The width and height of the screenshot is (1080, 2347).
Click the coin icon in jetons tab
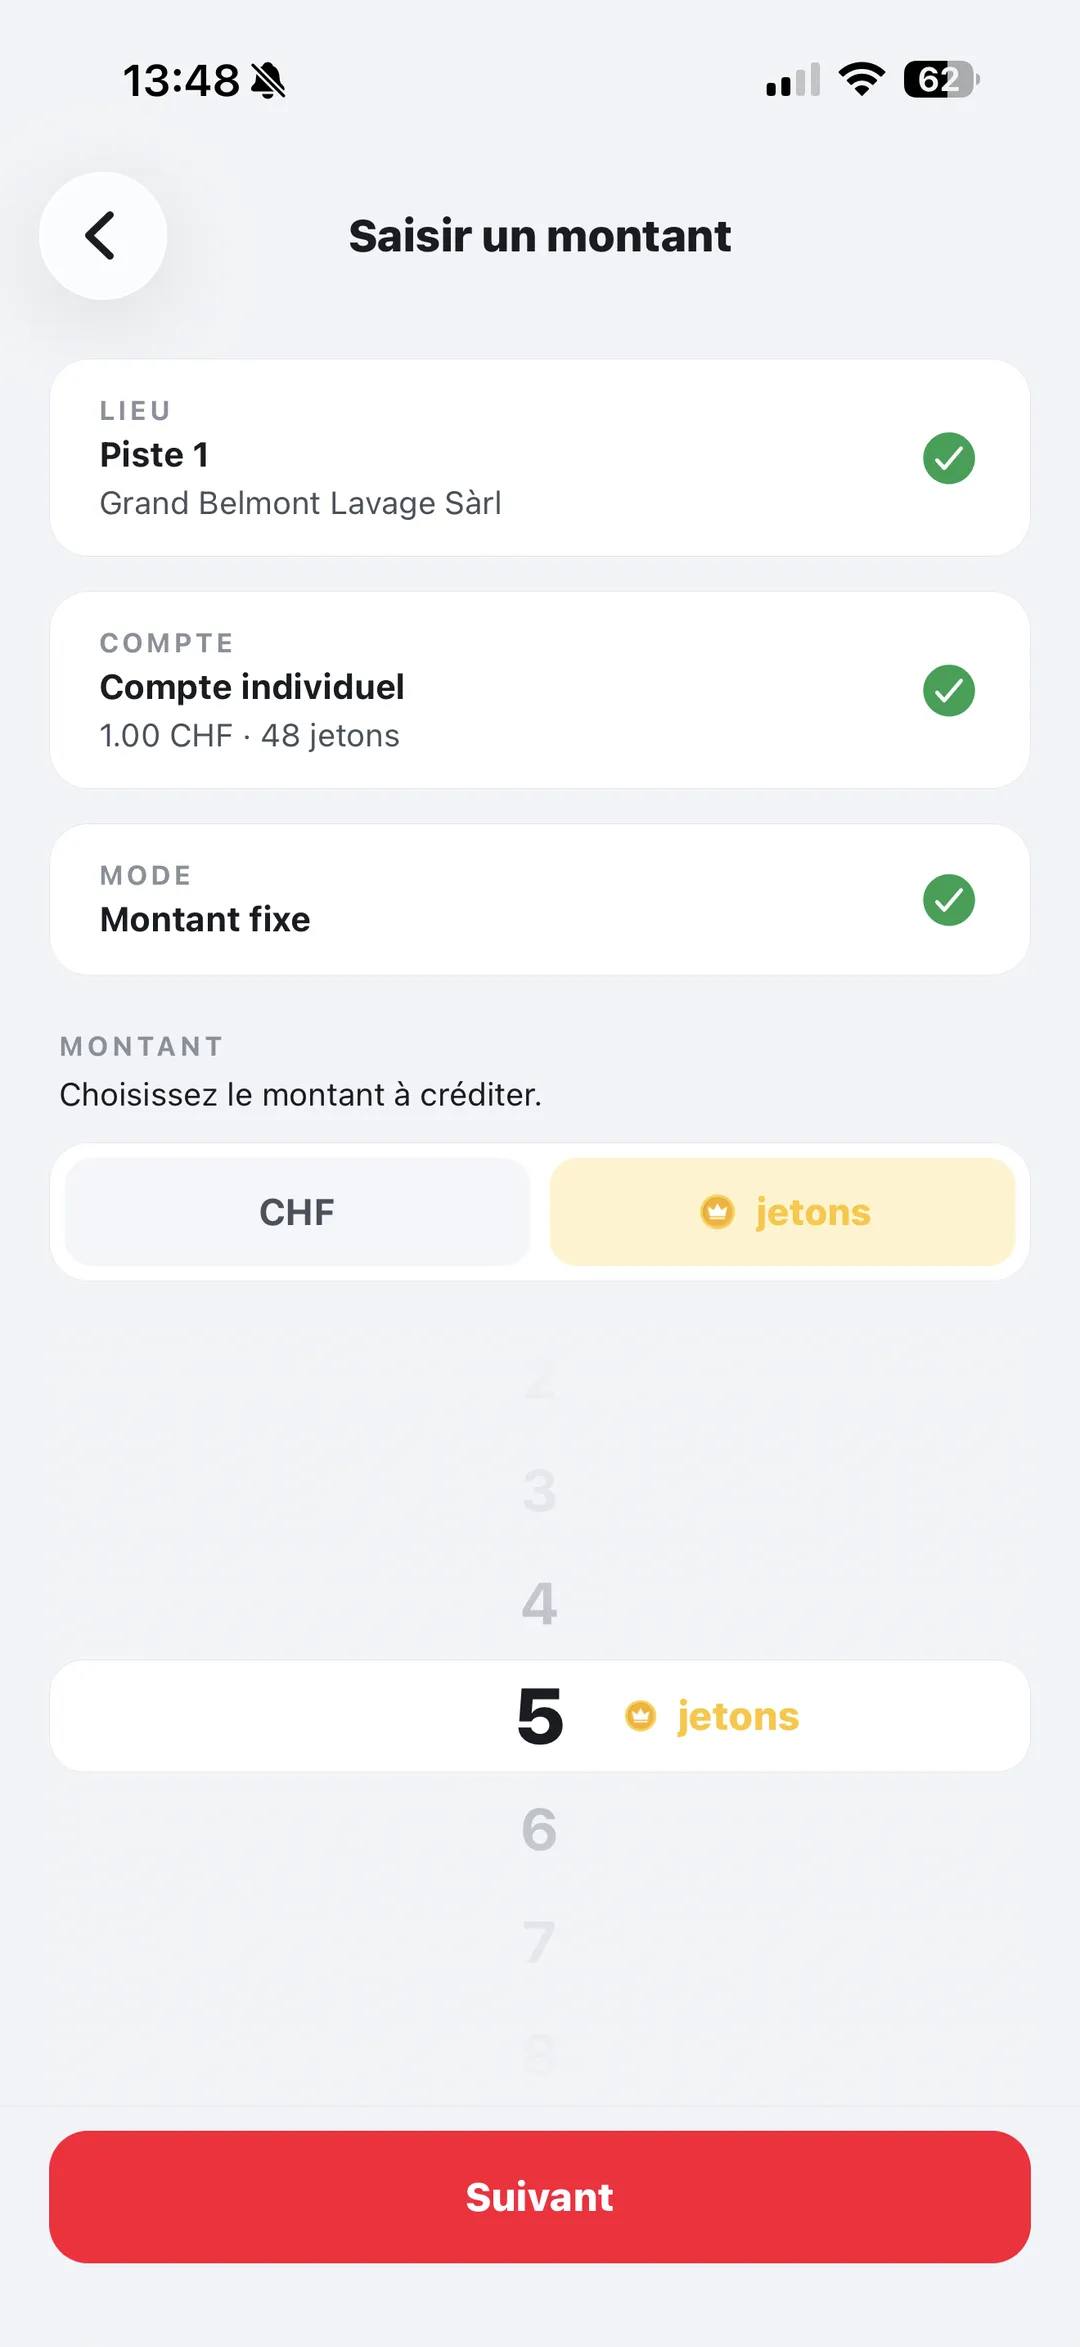[x=717, y=1212]
